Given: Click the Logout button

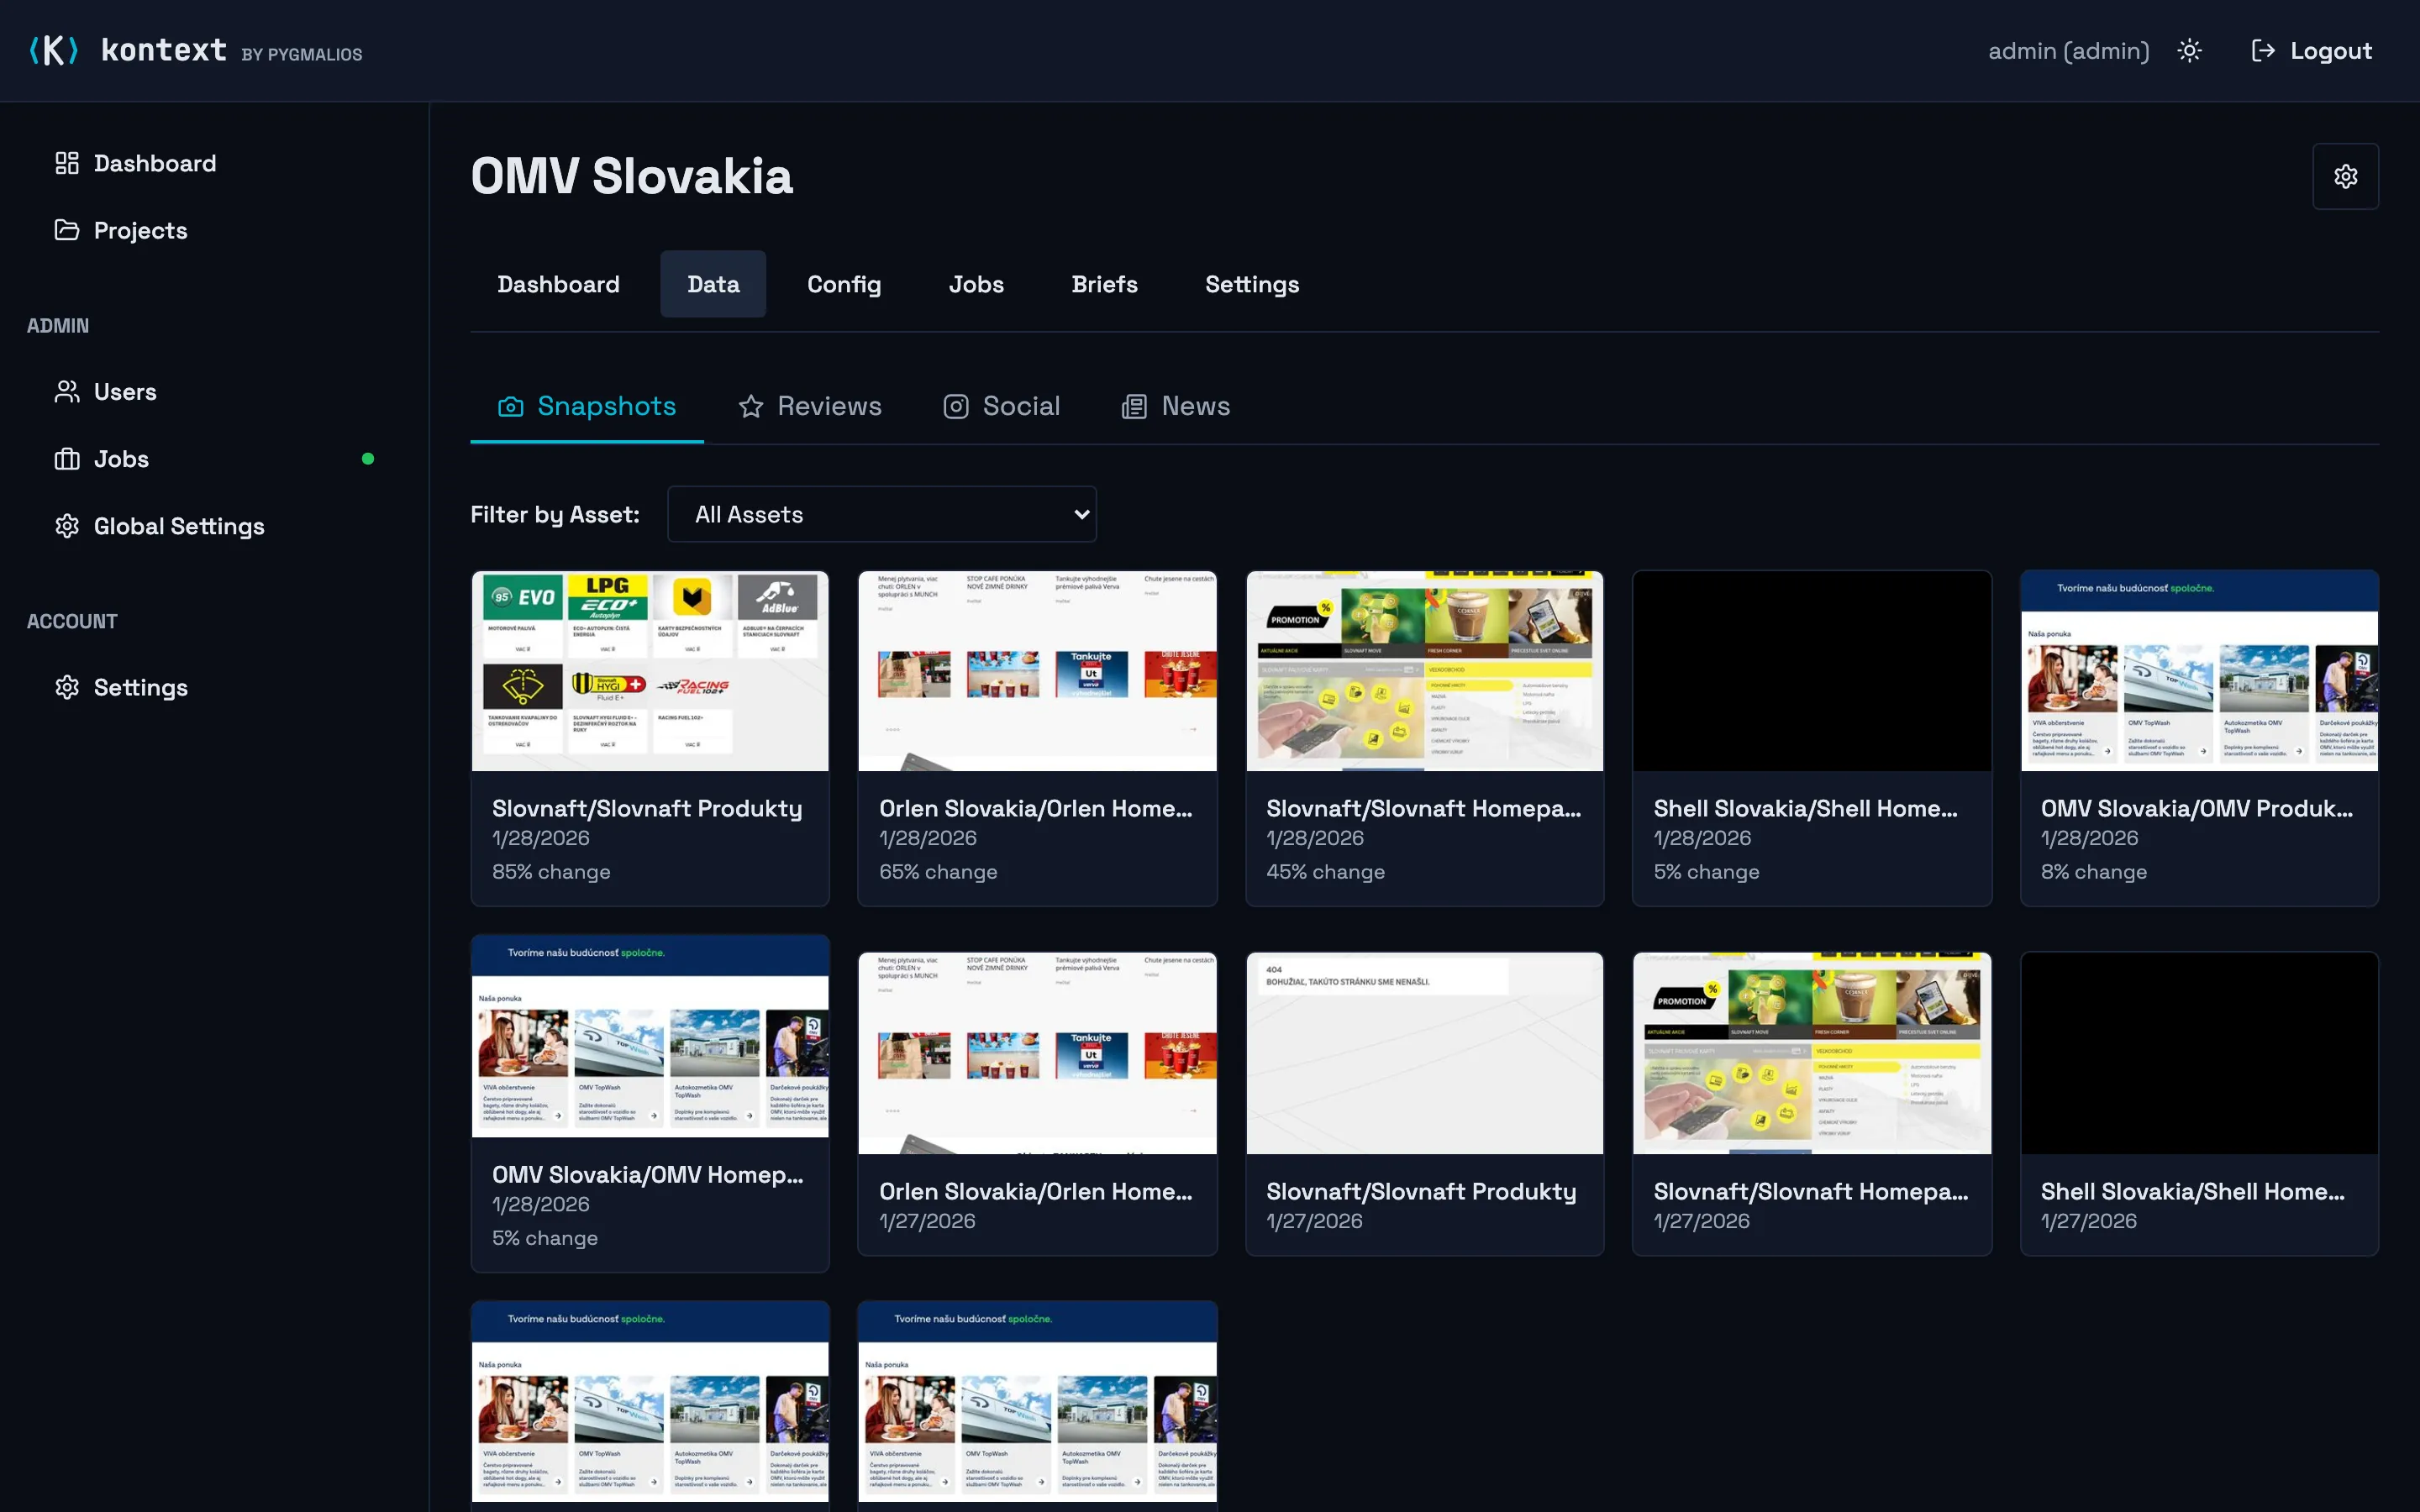Looking at the screenshot, I should [2311, 51].
